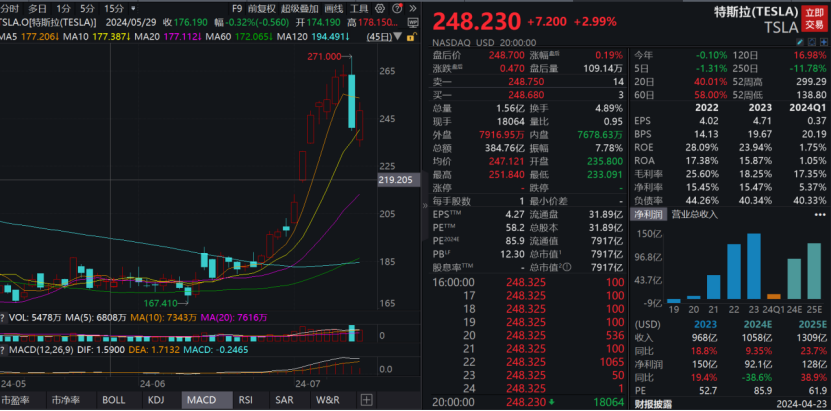Switch to 分时 intraday view

pos(9,8)
